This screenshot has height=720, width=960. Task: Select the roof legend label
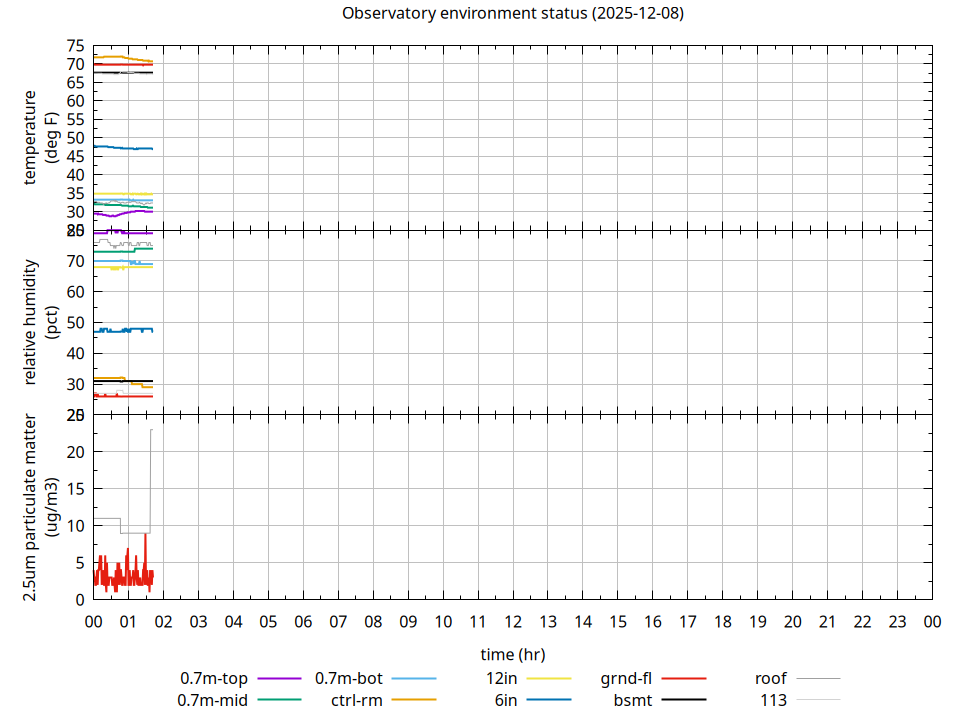(x=770, y=678)
